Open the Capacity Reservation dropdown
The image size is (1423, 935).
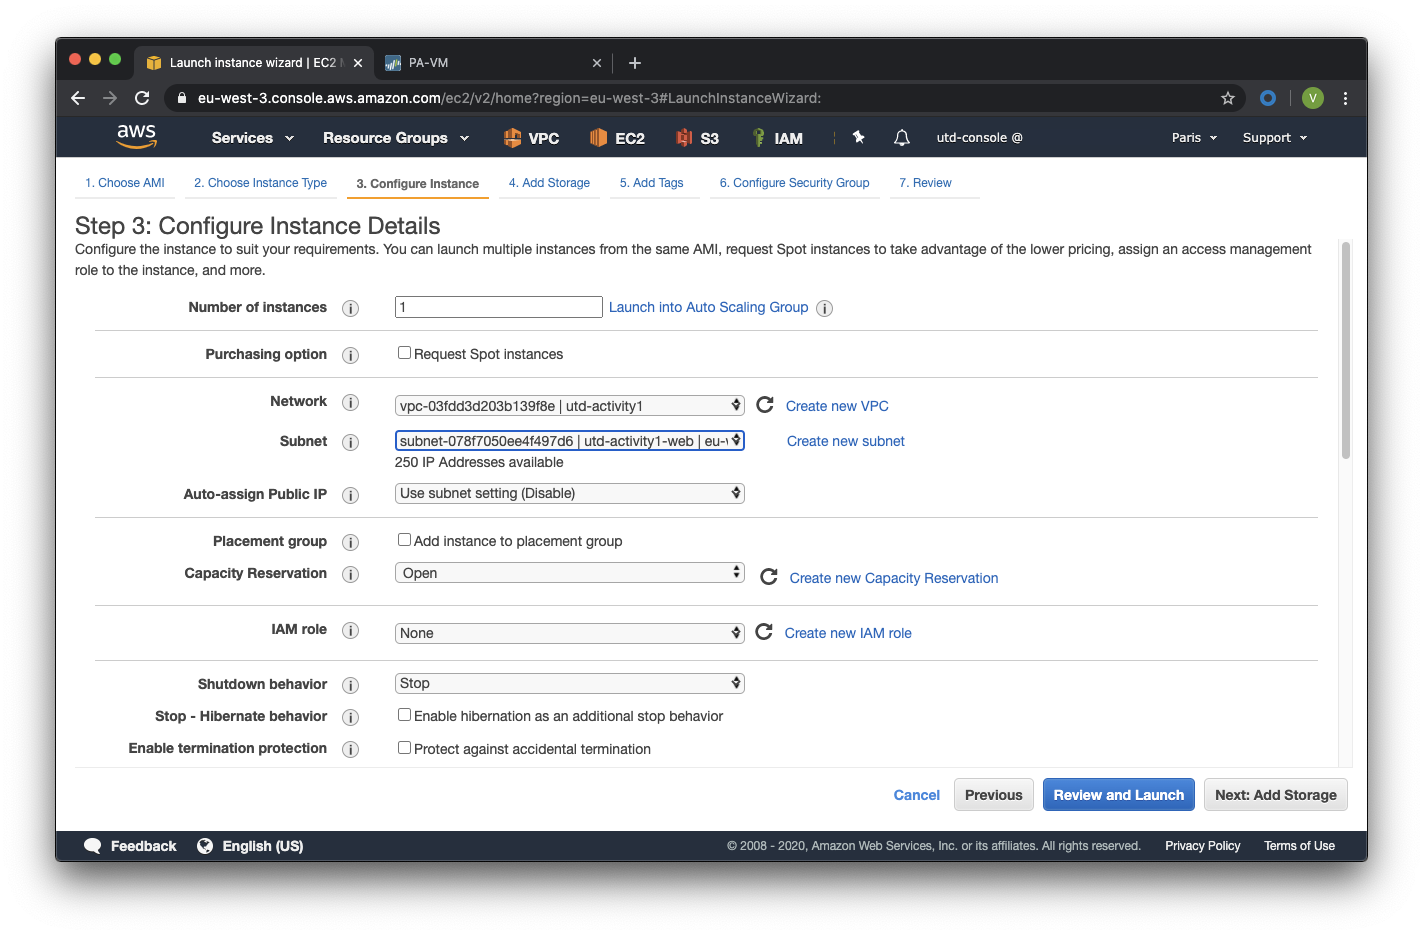tap(570, 573)
